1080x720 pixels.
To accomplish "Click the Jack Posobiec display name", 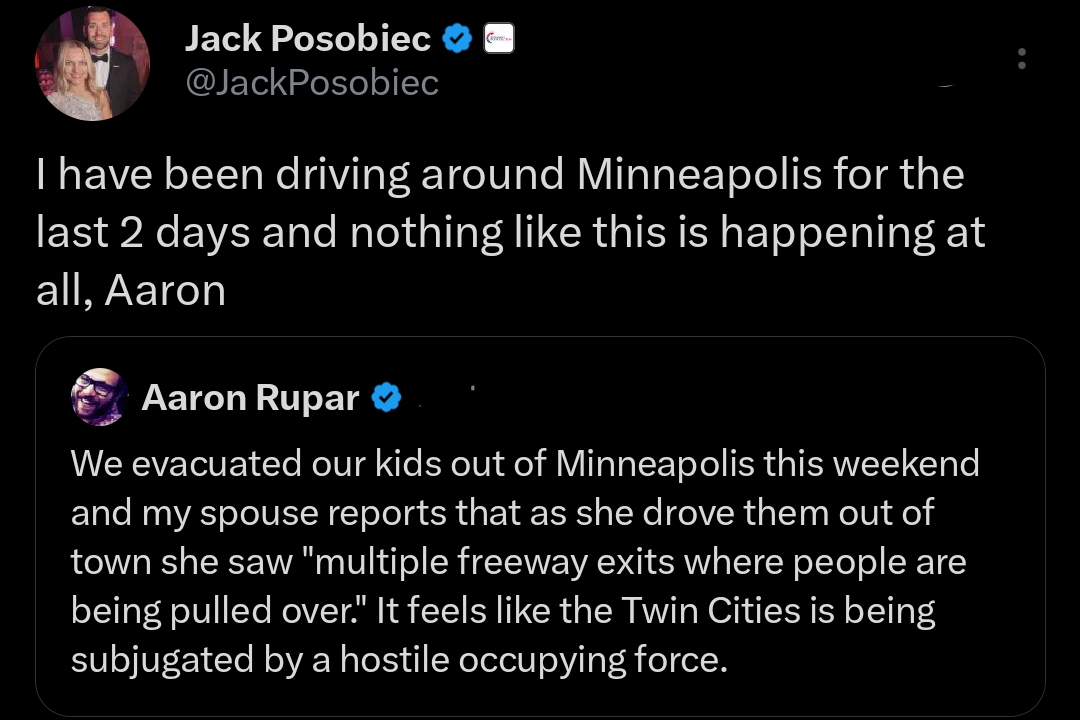I will [x=308, y=39].
